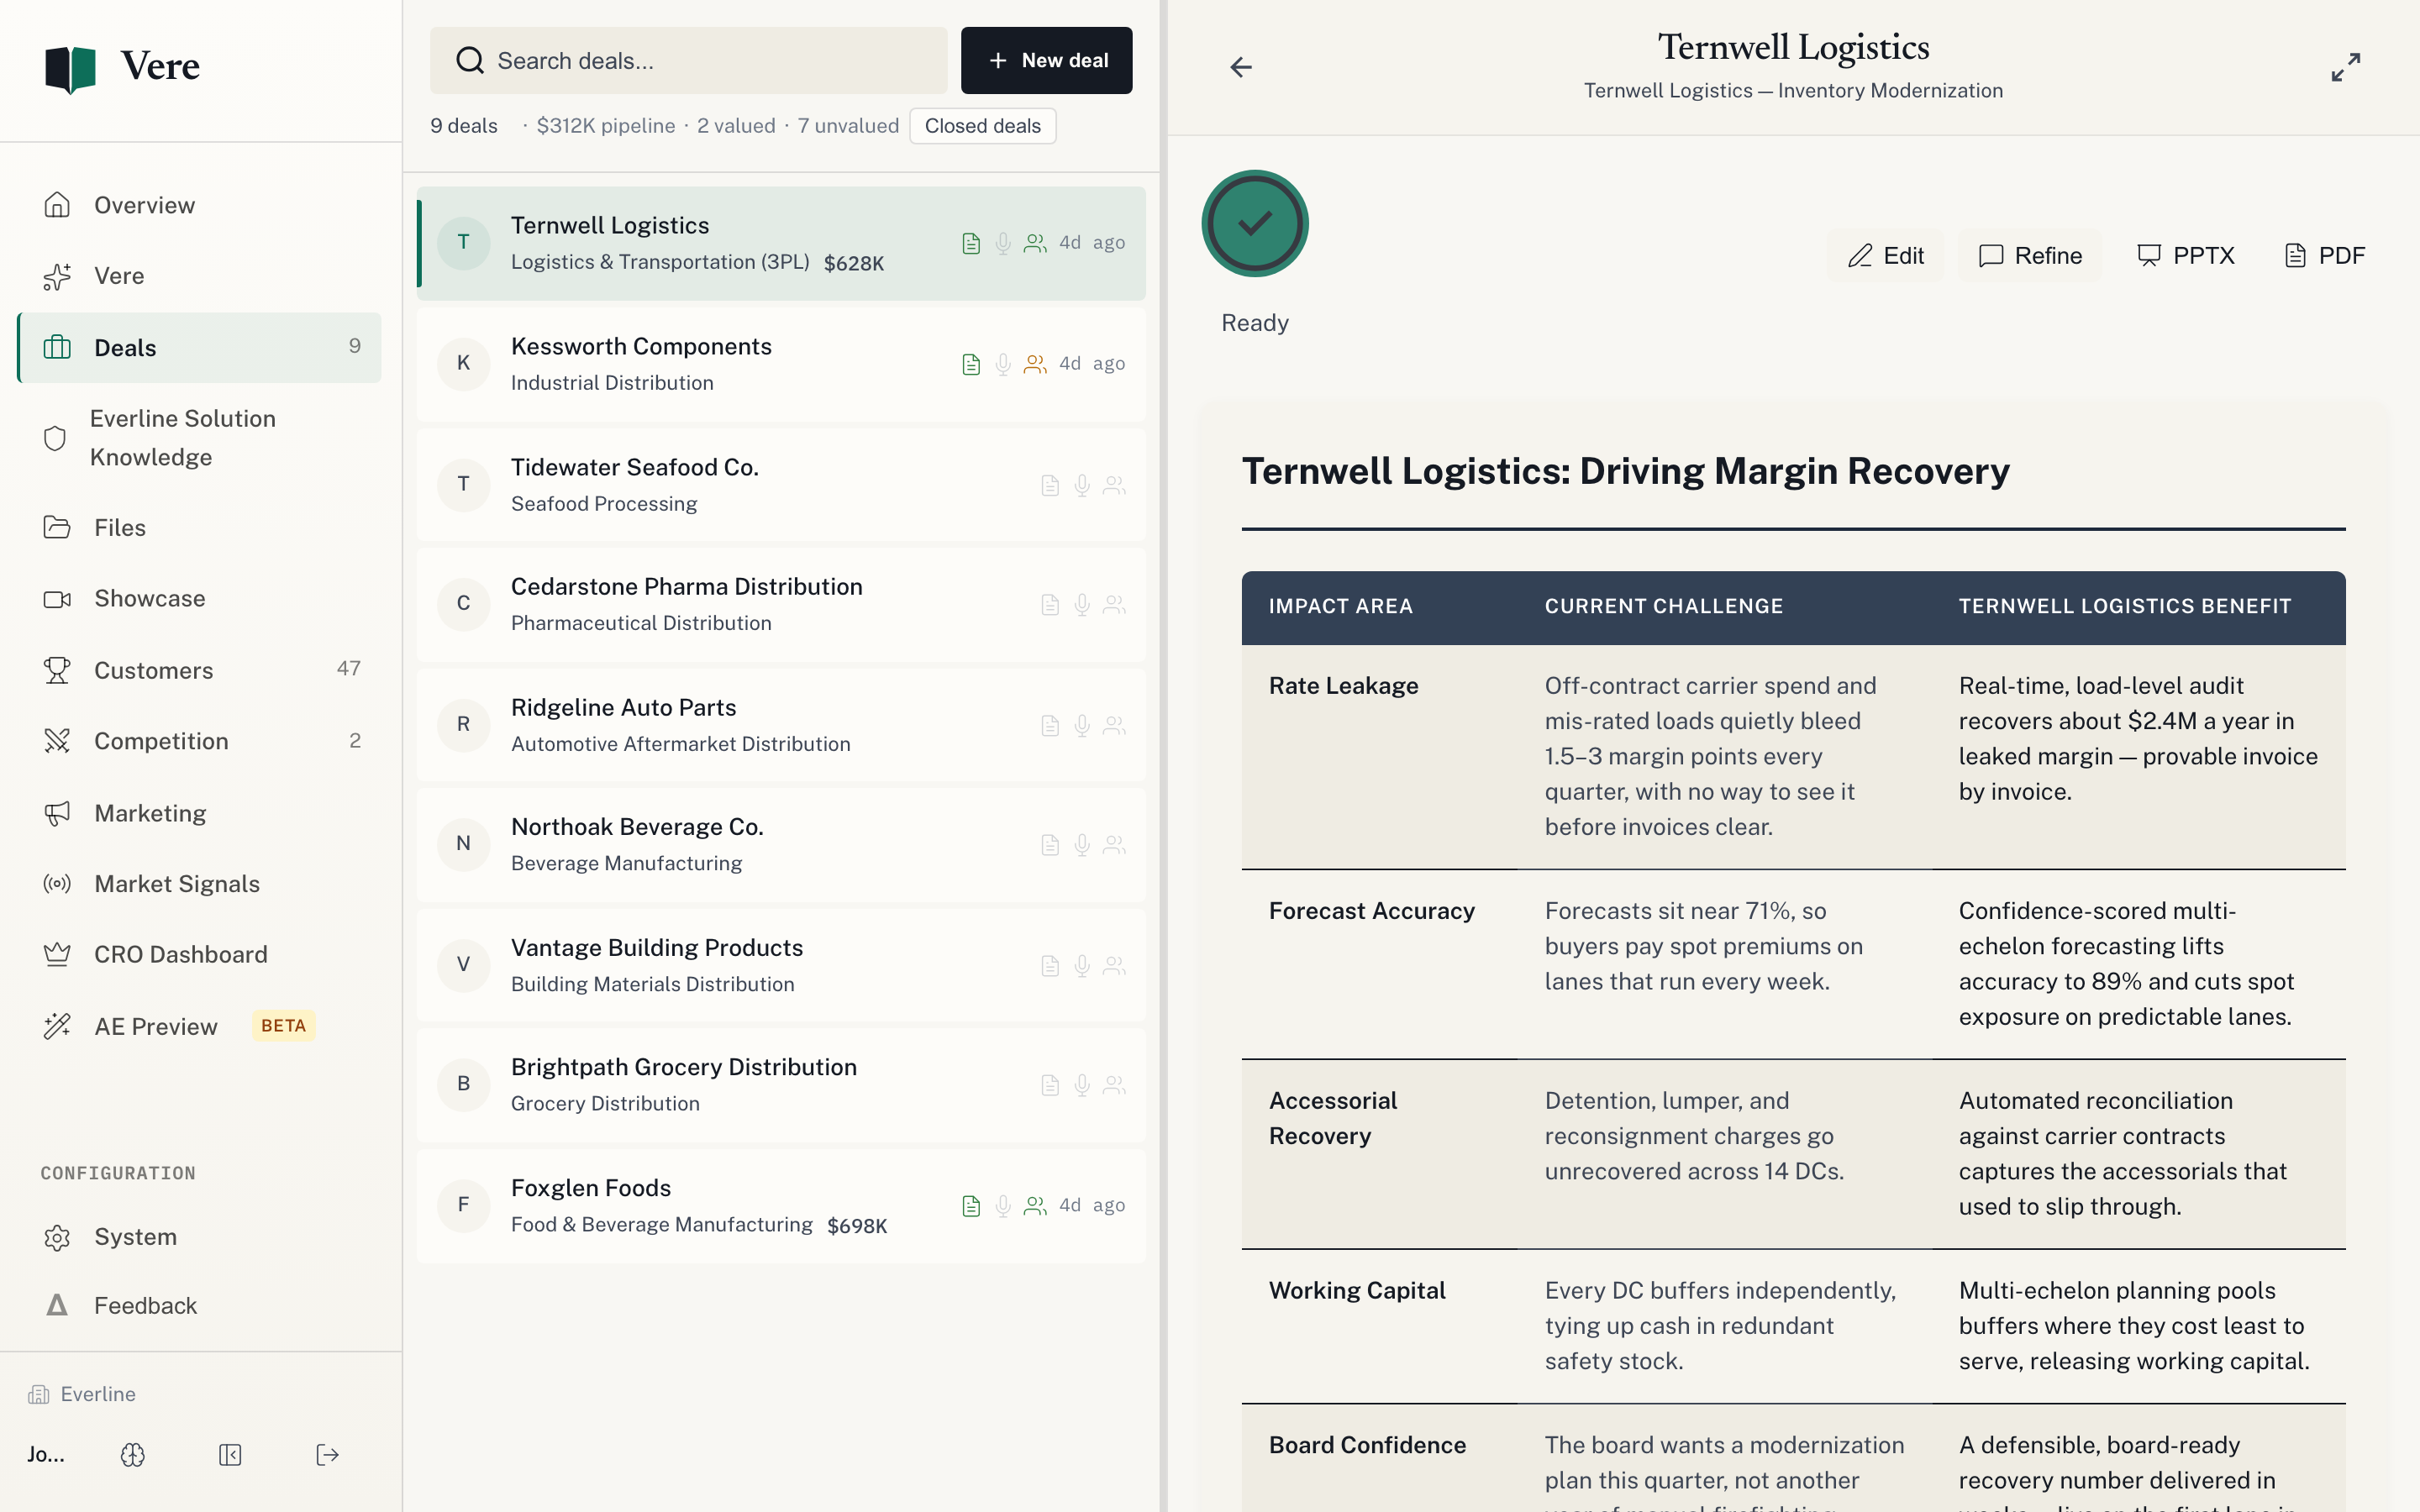The width and height of the screenshot is (2420, 1512).
Task: Collapse the sidebar using panel icon
Action: point(230,1454)
